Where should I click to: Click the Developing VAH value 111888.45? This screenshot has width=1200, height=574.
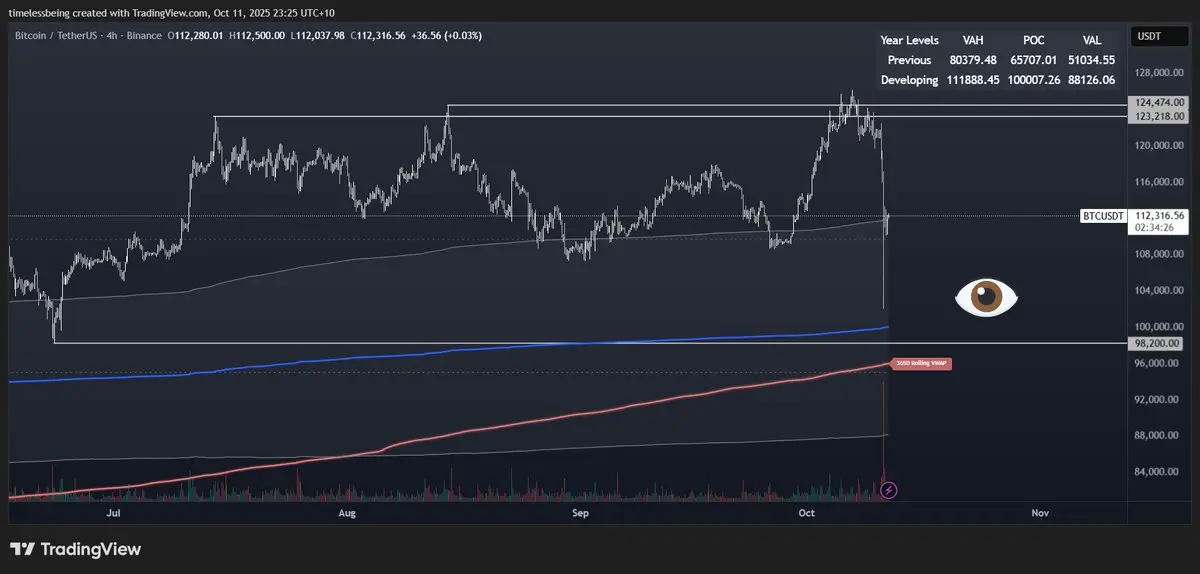972,80
